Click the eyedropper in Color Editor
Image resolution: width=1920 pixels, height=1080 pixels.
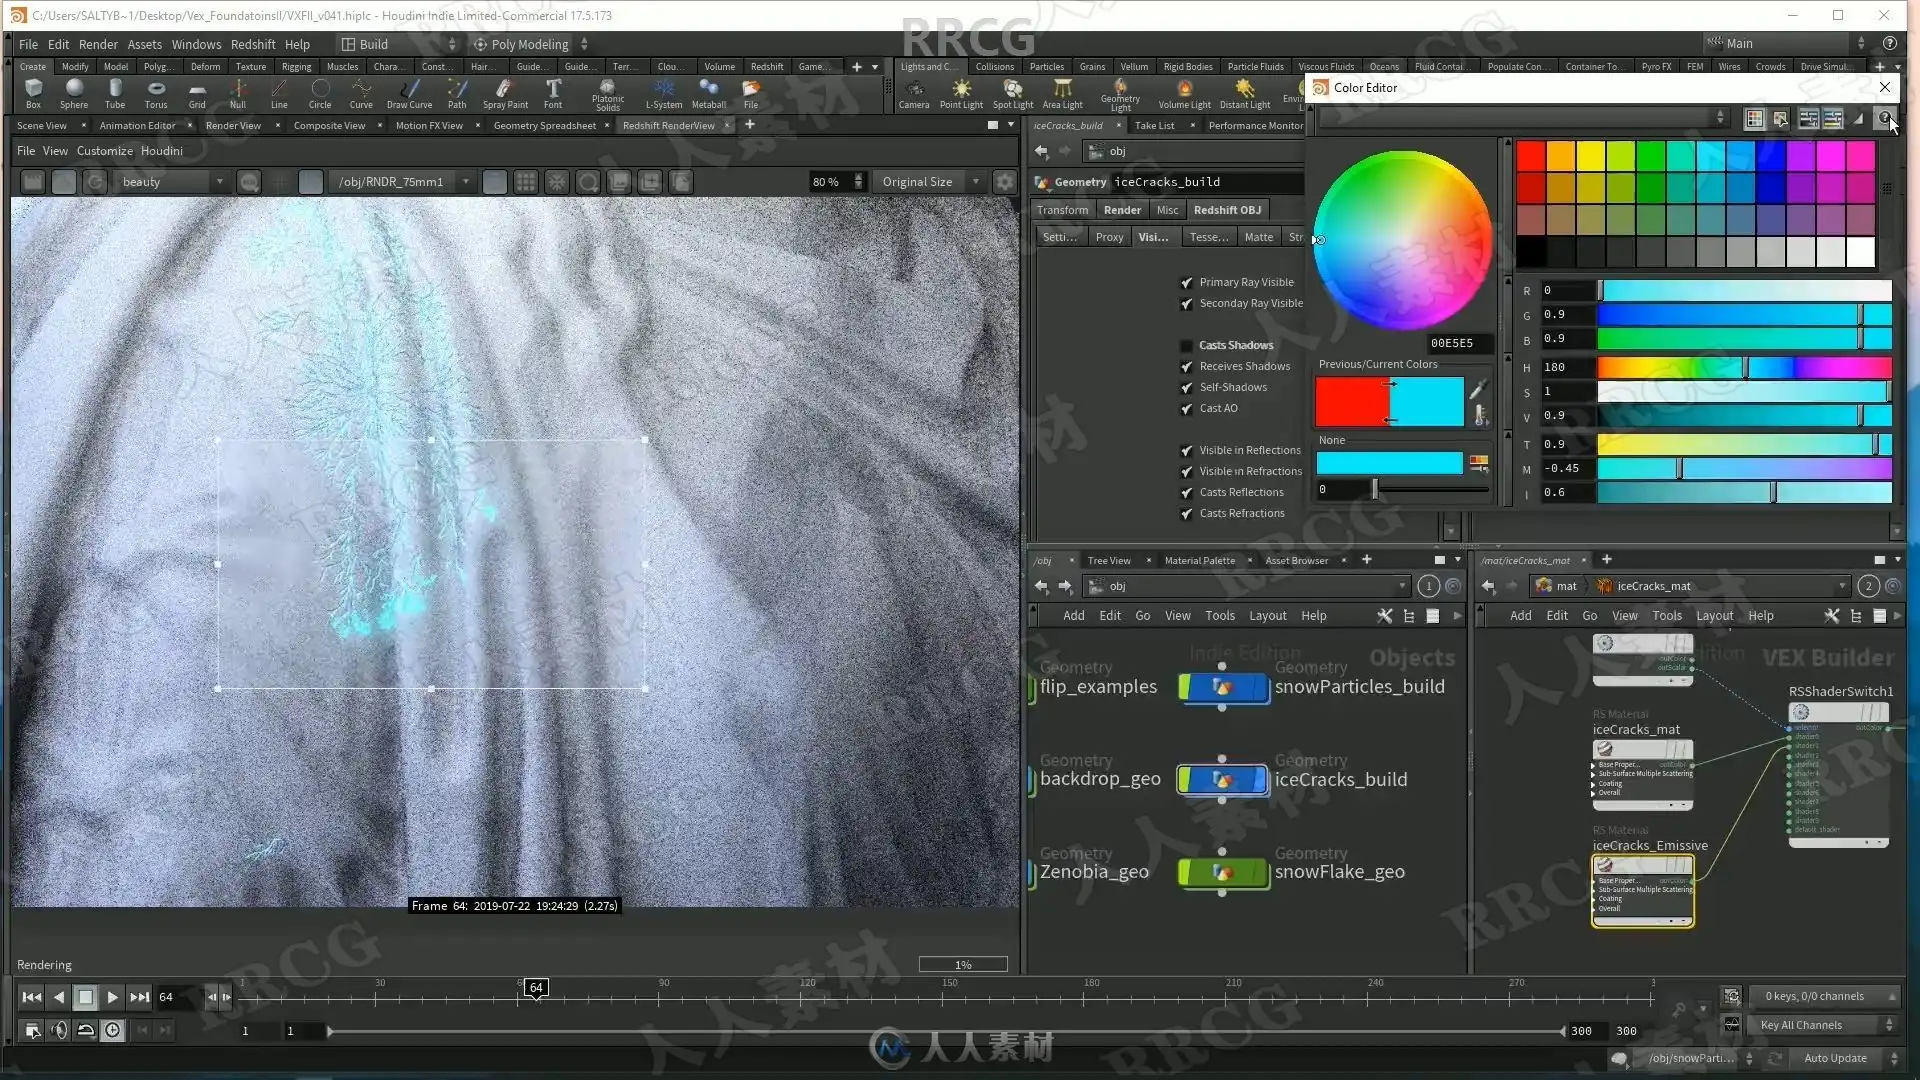[x=1478, y=388]
